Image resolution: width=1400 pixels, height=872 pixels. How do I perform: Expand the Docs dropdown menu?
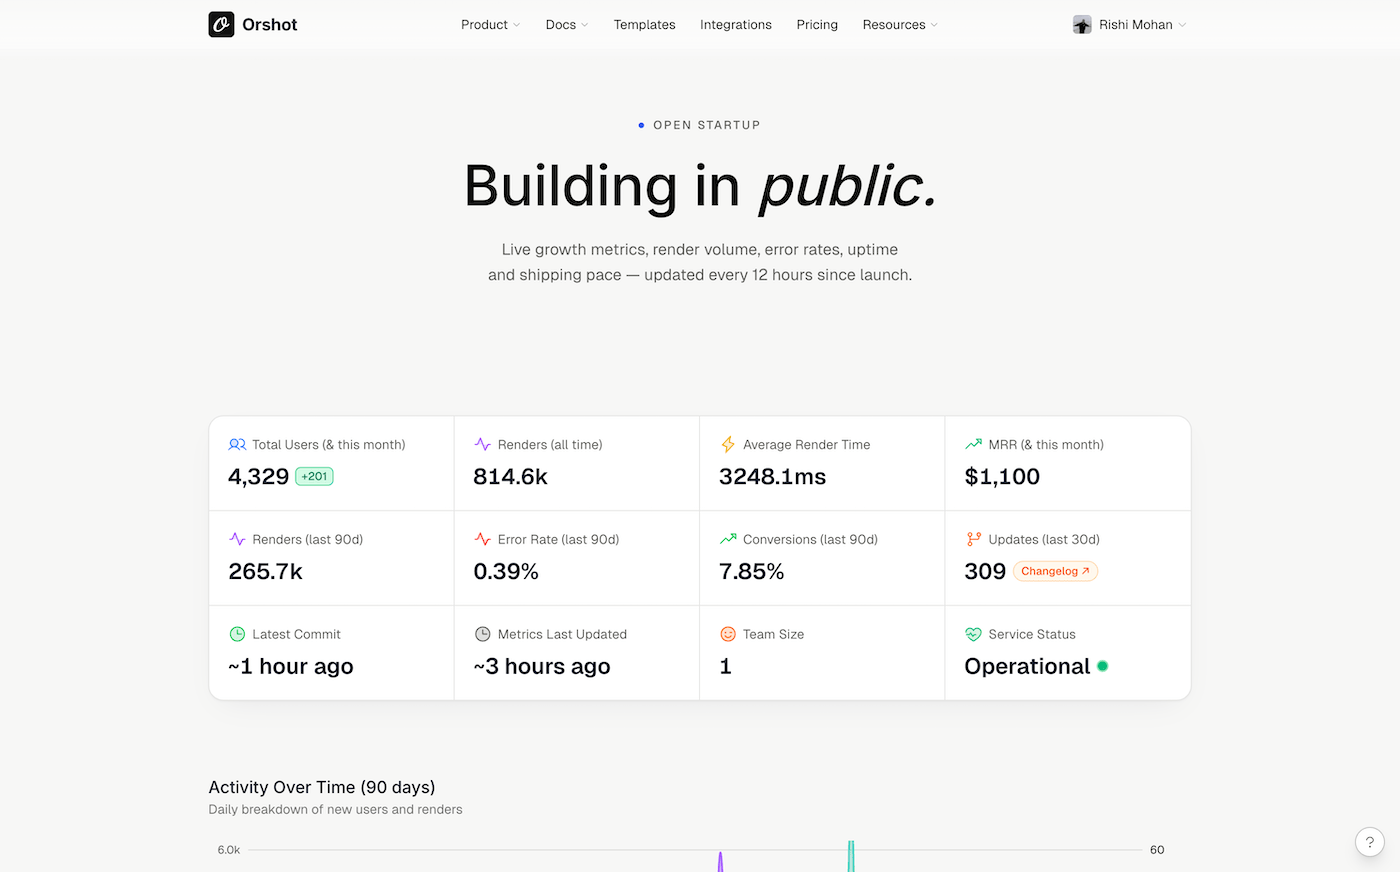tap(566, 25)
